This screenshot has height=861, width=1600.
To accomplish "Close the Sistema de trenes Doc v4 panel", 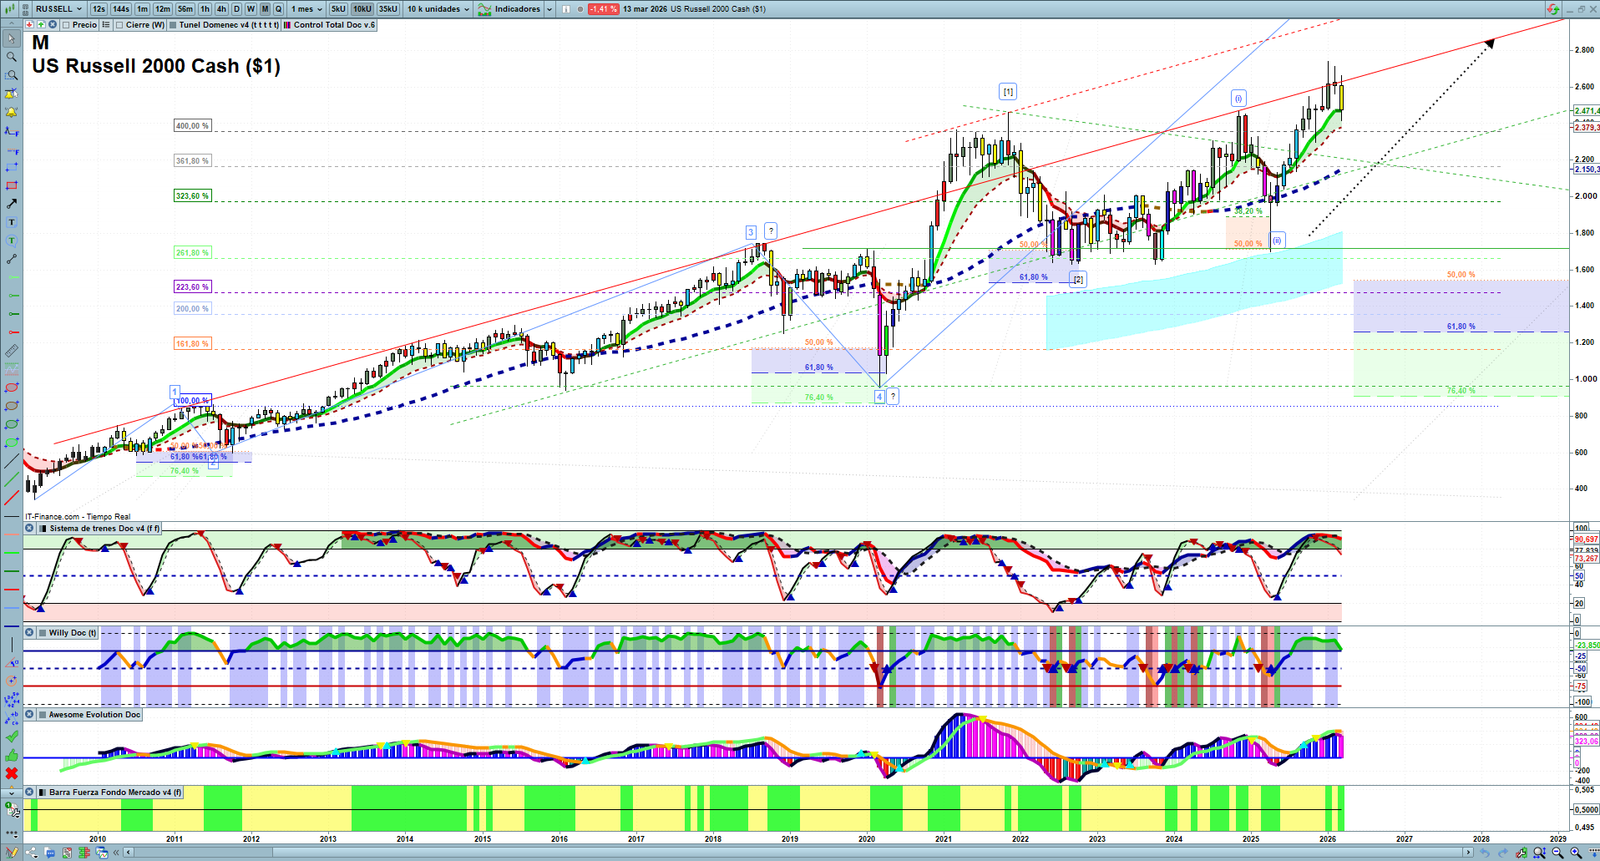I will click(x=29, y=528).
